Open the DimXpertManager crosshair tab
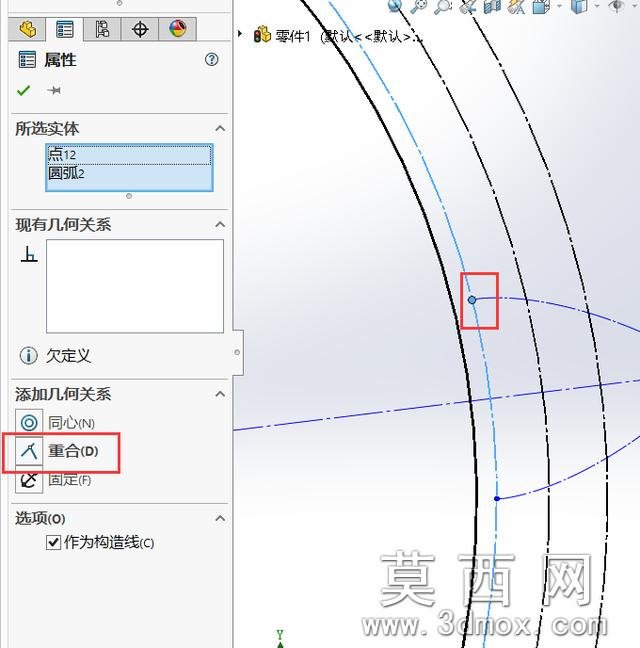The height and width of the screenshot is (648, 640). [x=140, y=29]
